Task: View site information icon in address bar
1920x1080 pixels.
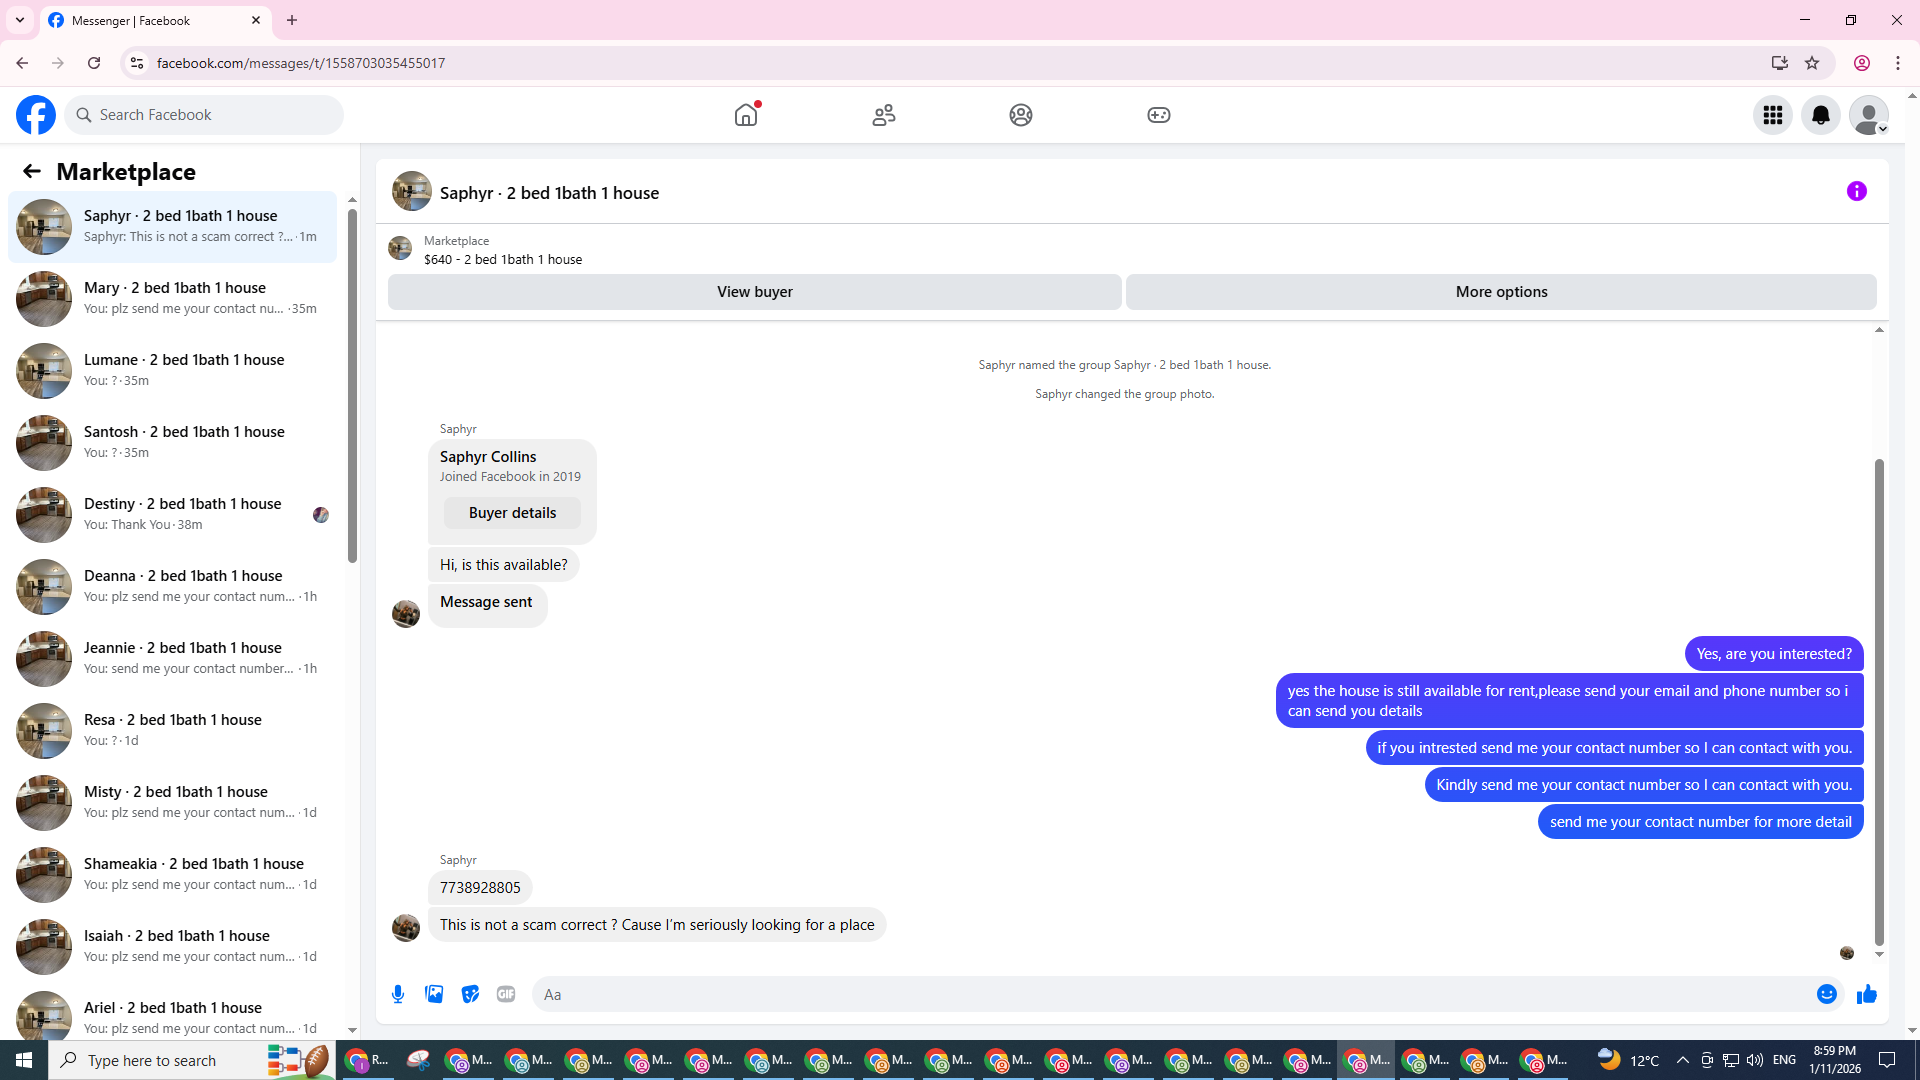Action: [x=137, y=63]
